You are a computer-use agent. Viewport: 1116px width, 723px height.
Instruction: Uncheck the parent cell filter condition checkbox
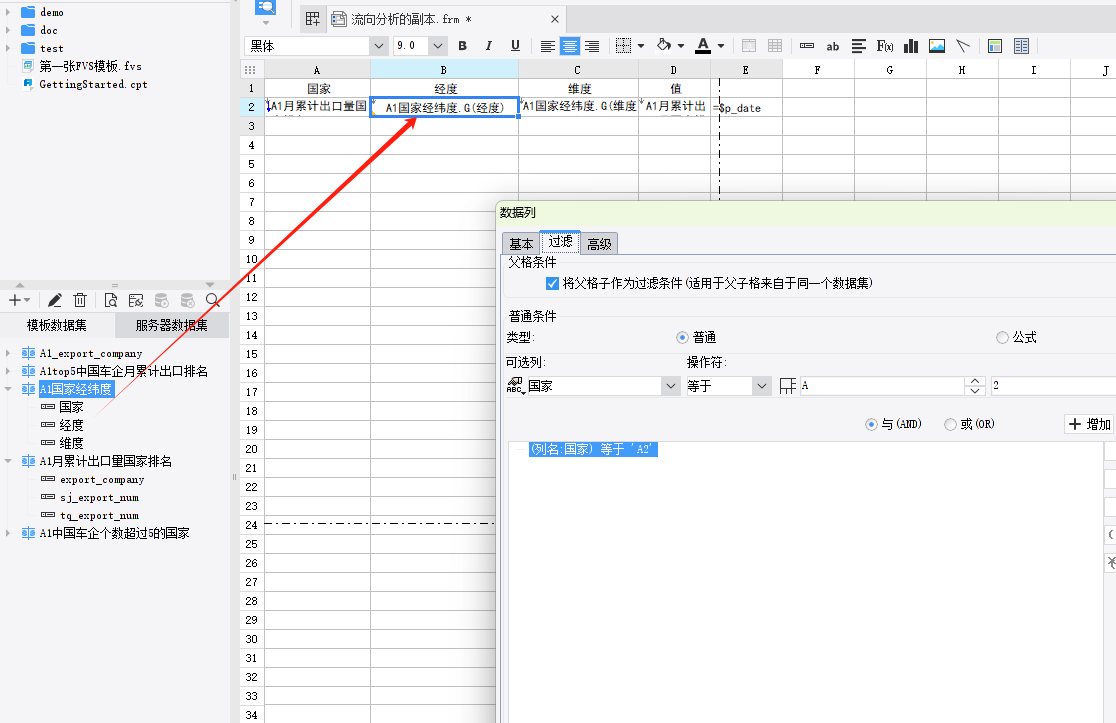click(x=552, y=284)
